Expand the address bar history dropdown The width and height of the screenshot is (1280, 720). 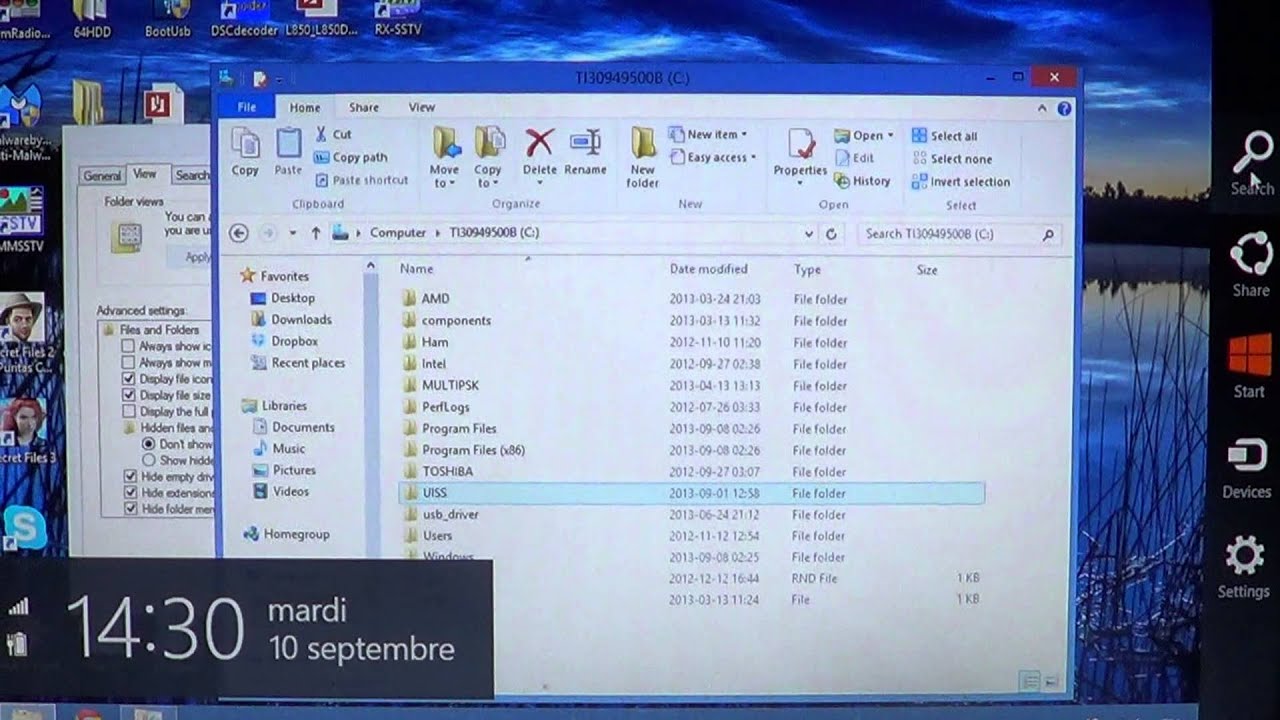coord(809,234)
